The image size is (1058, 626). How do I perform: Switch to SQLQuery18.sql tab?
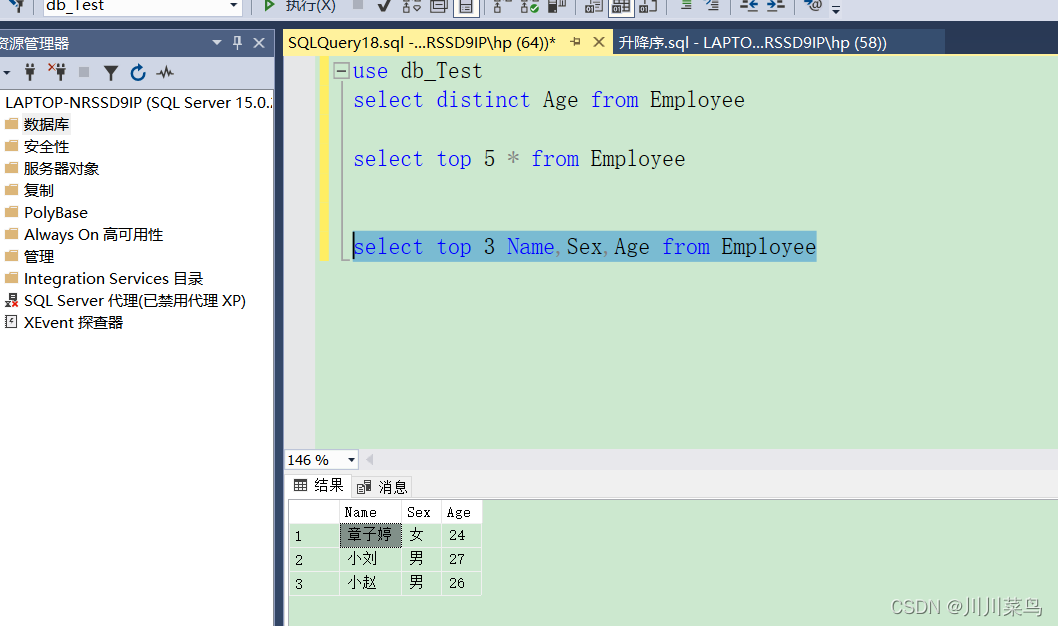[x=422, y=42]
